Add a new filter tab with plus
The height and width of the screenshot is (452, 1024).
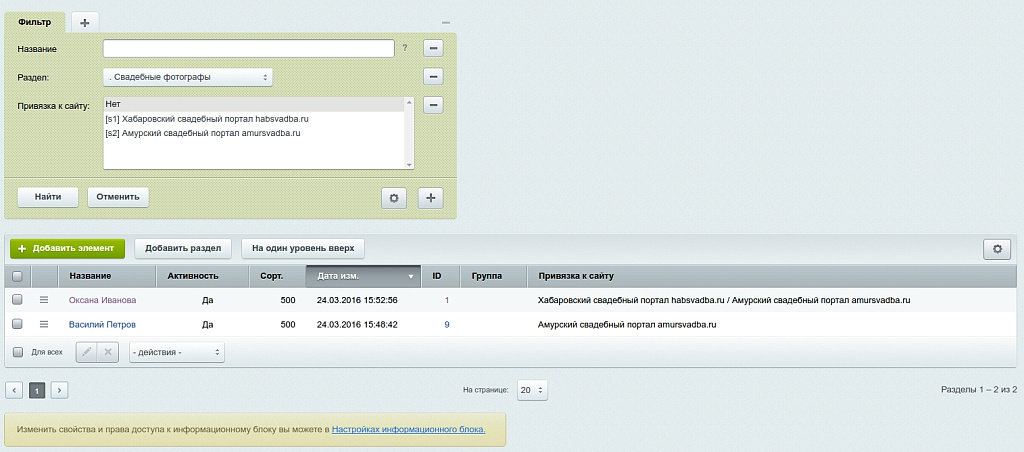(x=85, y=22)
